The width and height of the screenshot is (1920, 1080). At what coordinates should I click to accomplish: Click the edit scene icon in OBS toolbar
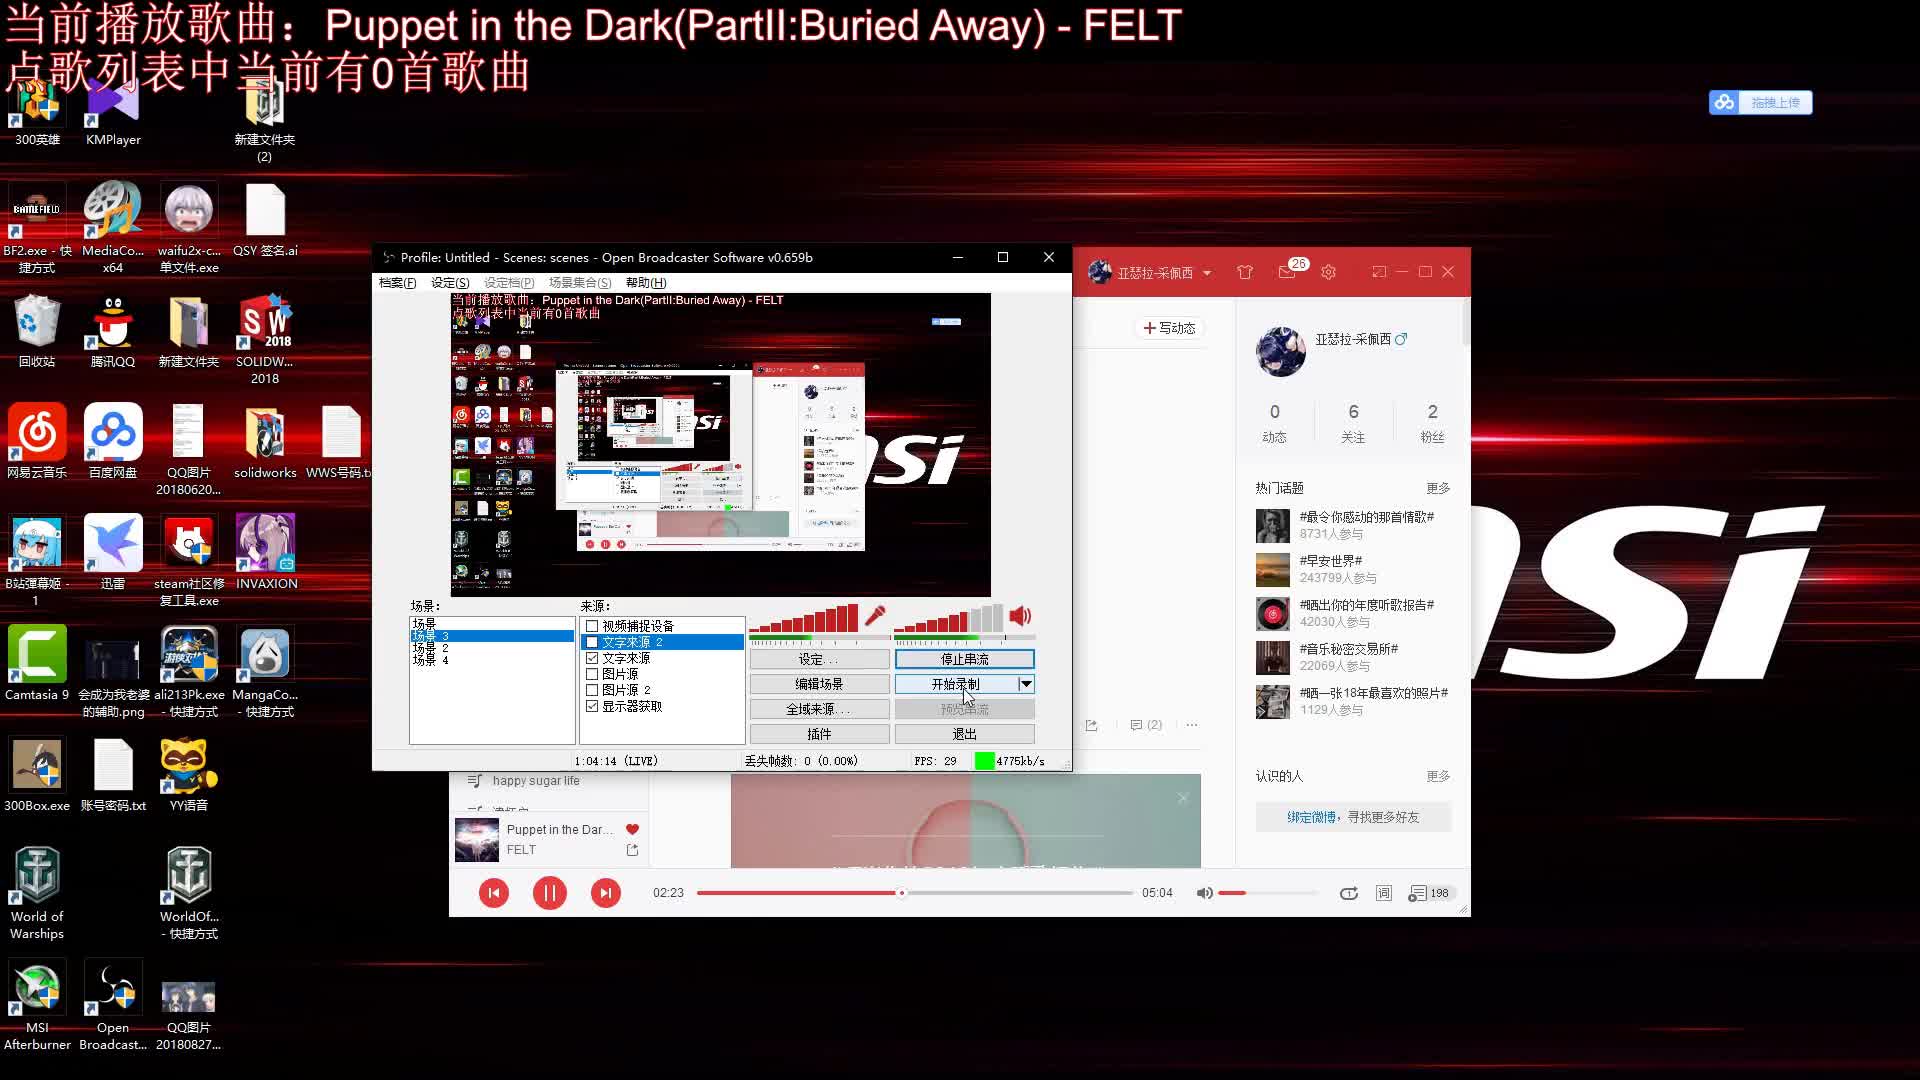pyautogui.click(x=819, y=683)
